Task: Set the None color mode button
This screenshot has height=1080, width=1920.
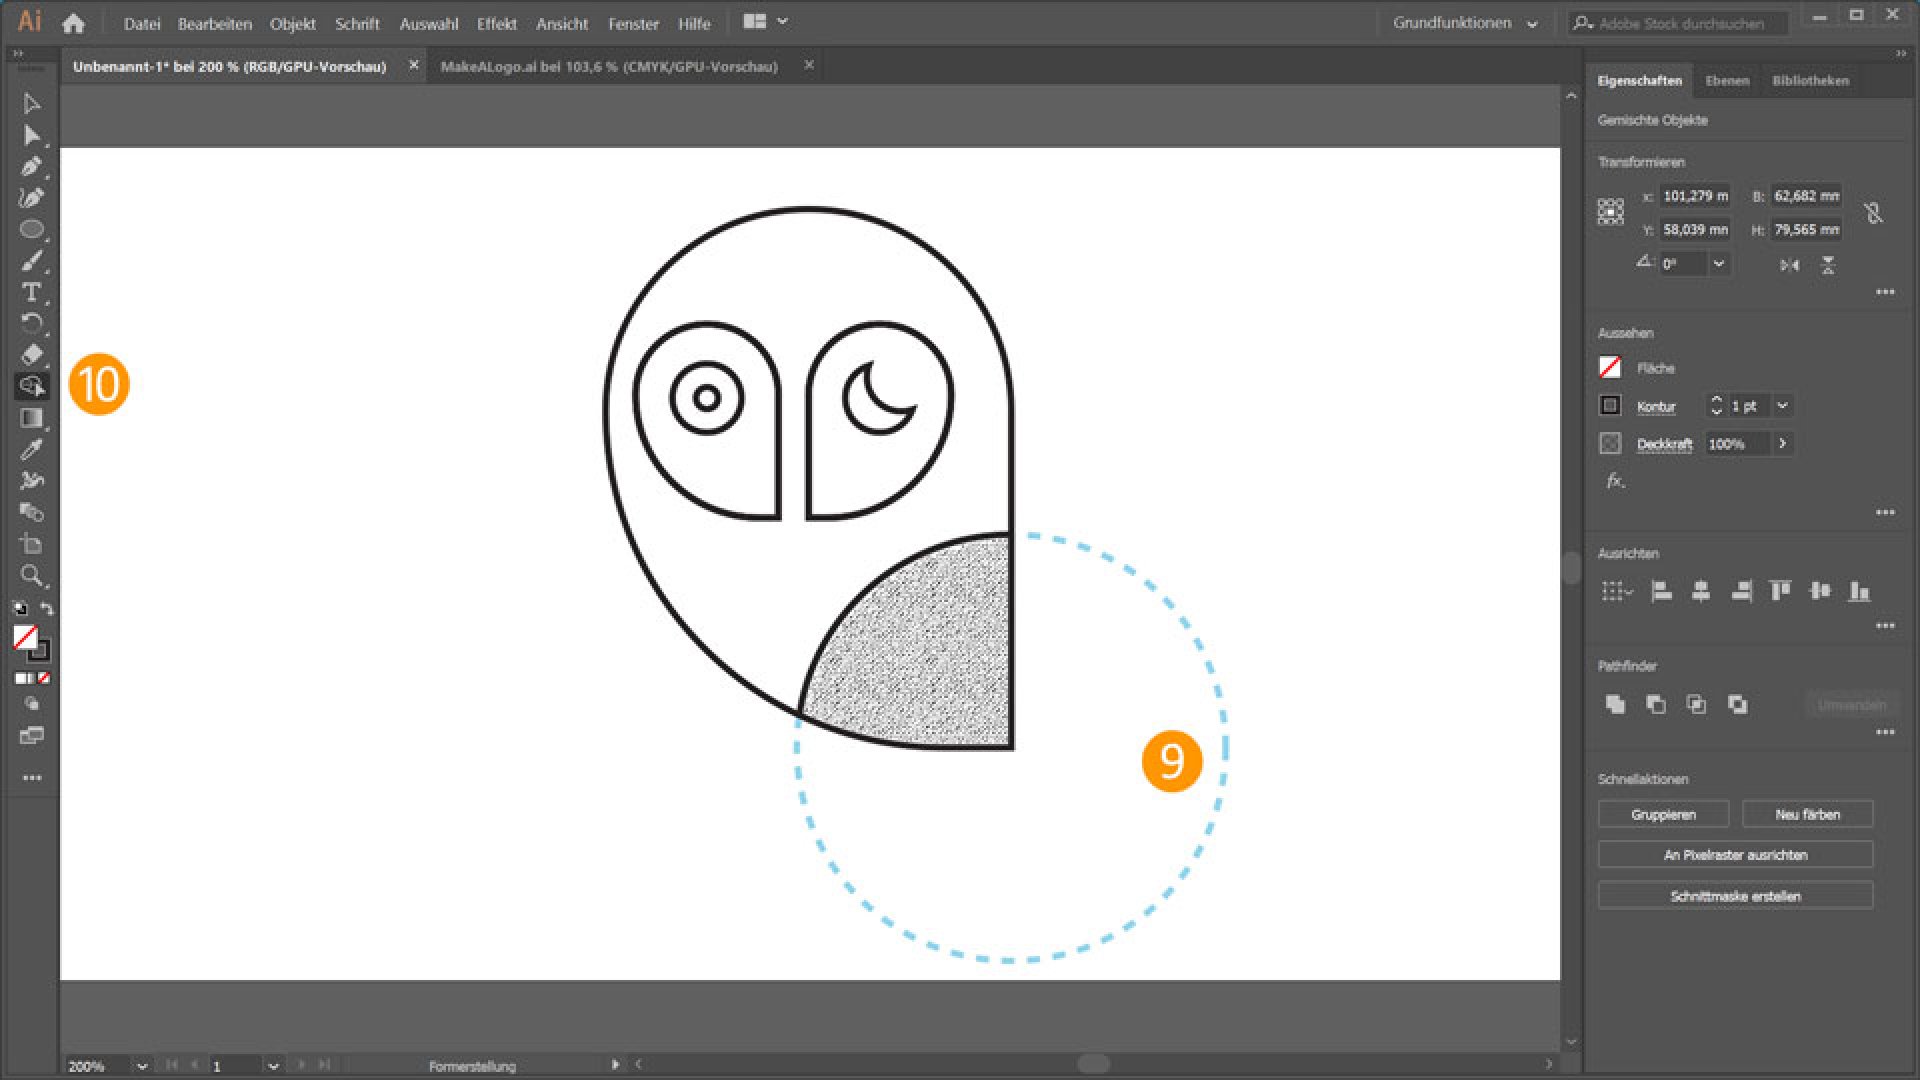Action: pyautogui.click(x=44, y=678)
